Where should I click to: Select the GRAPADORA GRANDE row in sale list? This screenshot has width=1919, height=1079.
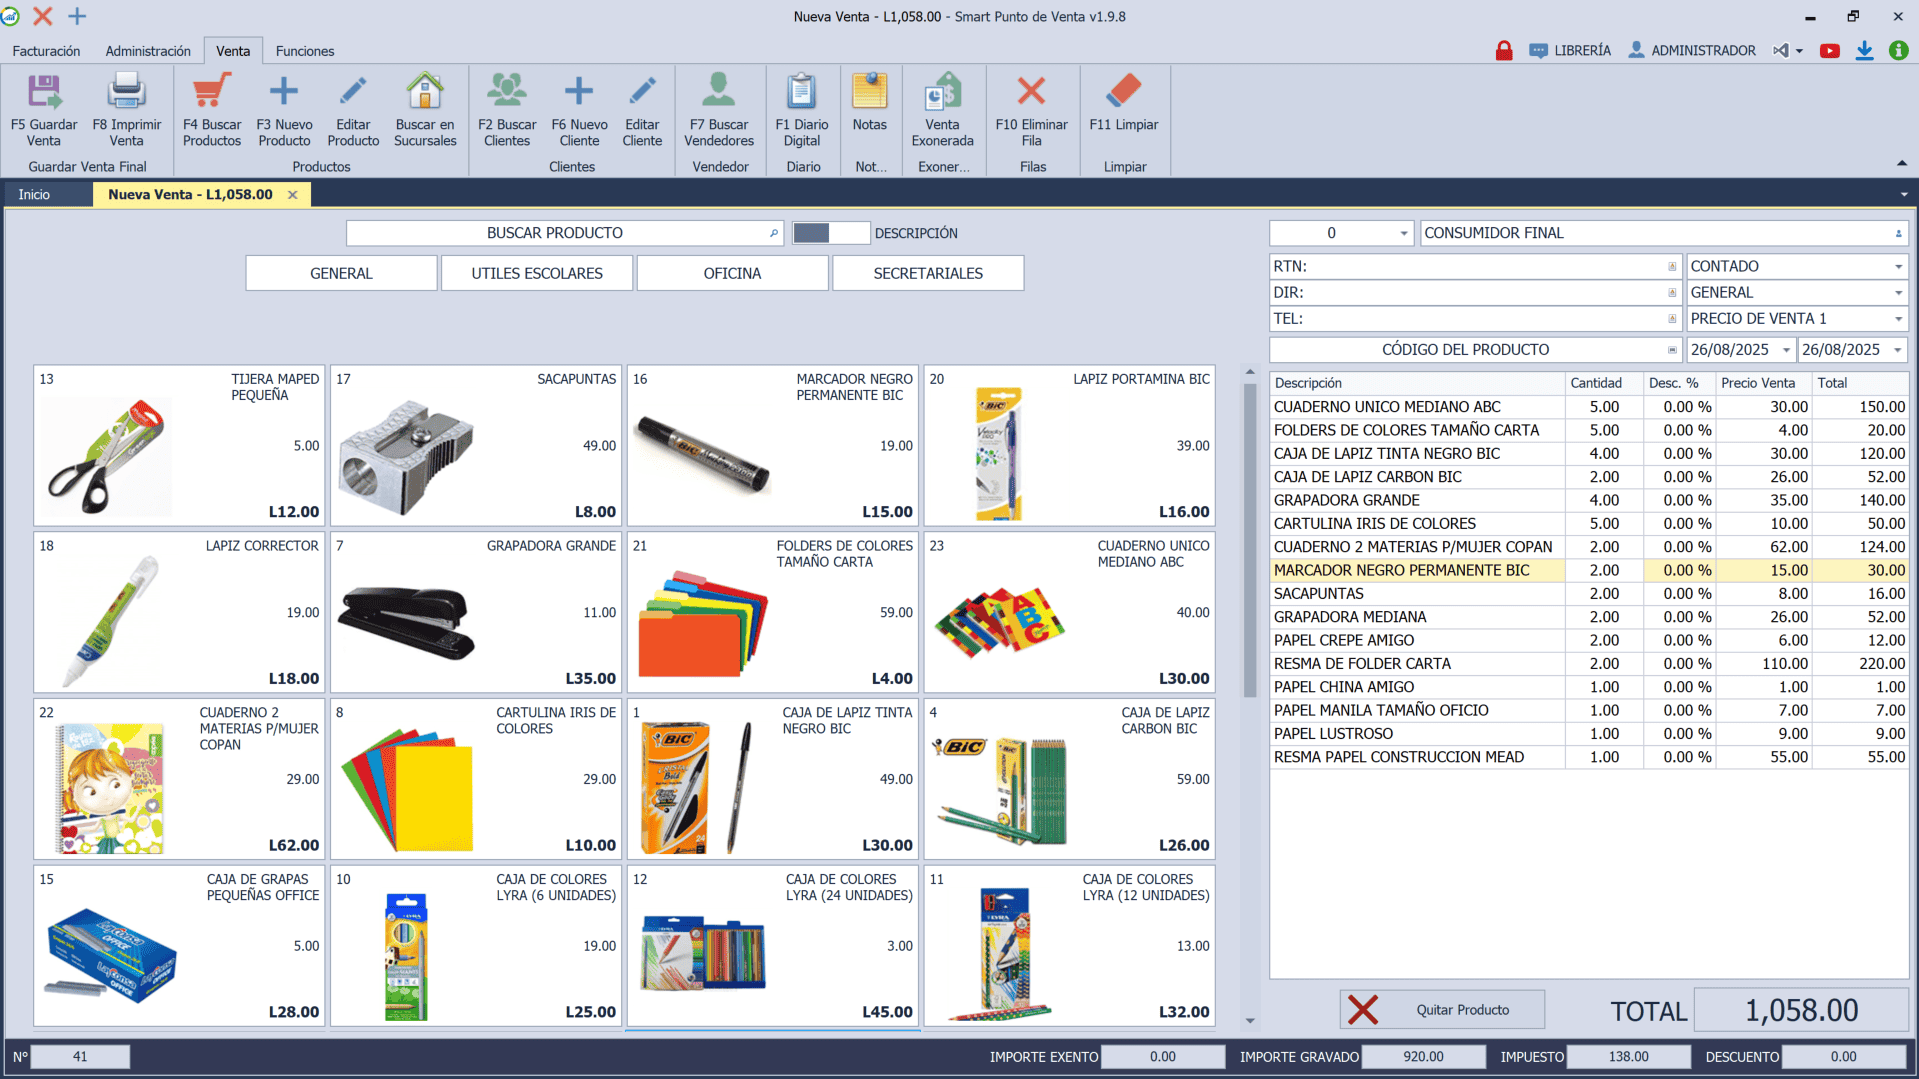tap(1588, 500)
